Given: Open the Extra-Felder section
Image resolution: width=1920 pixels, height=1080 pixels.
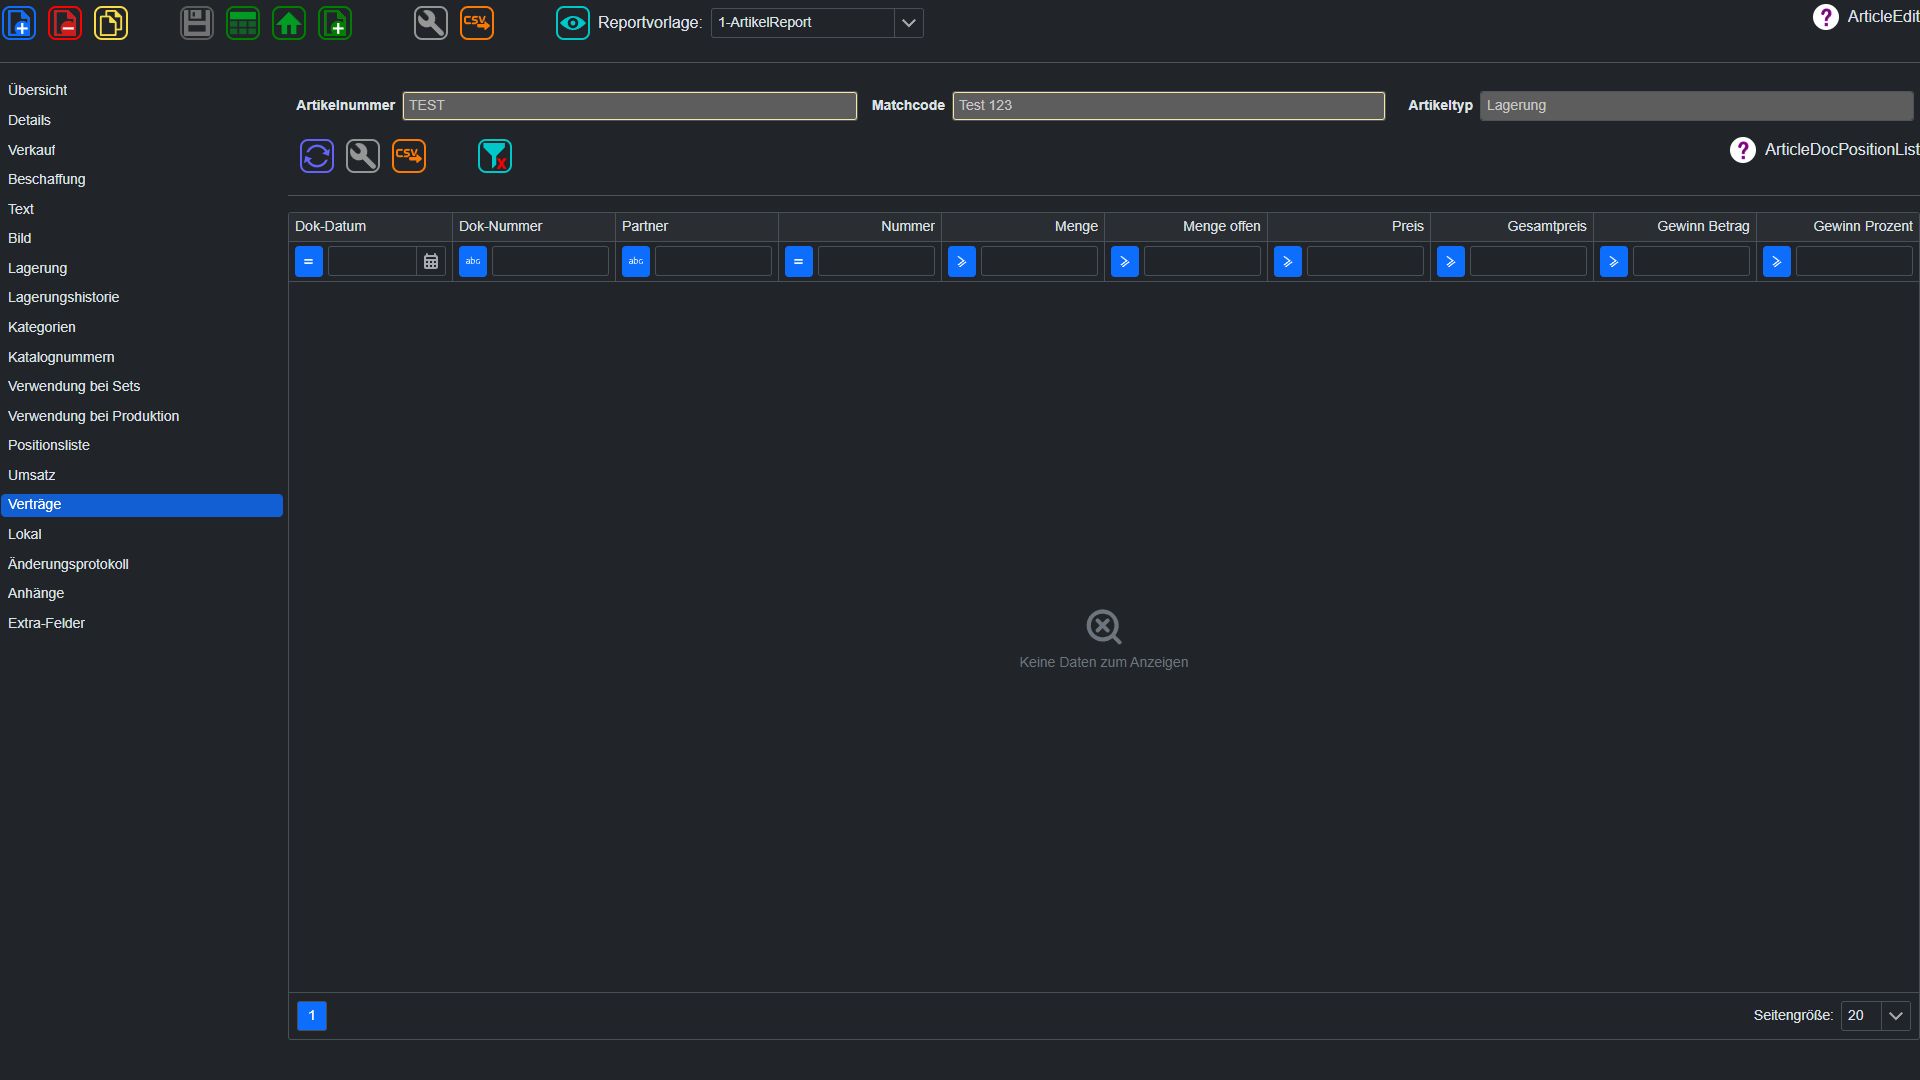Looking at the screenshot, I should click(x=141, y=623).
